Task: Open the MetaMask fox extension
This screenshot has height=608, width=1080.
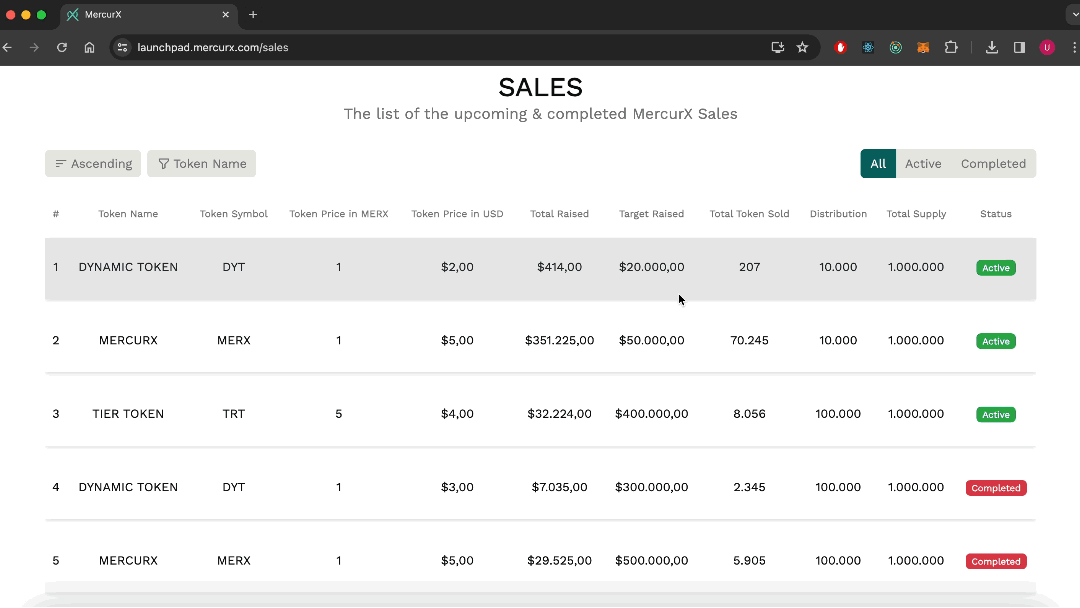Action: pyautogui.click(x=923, y=48)
